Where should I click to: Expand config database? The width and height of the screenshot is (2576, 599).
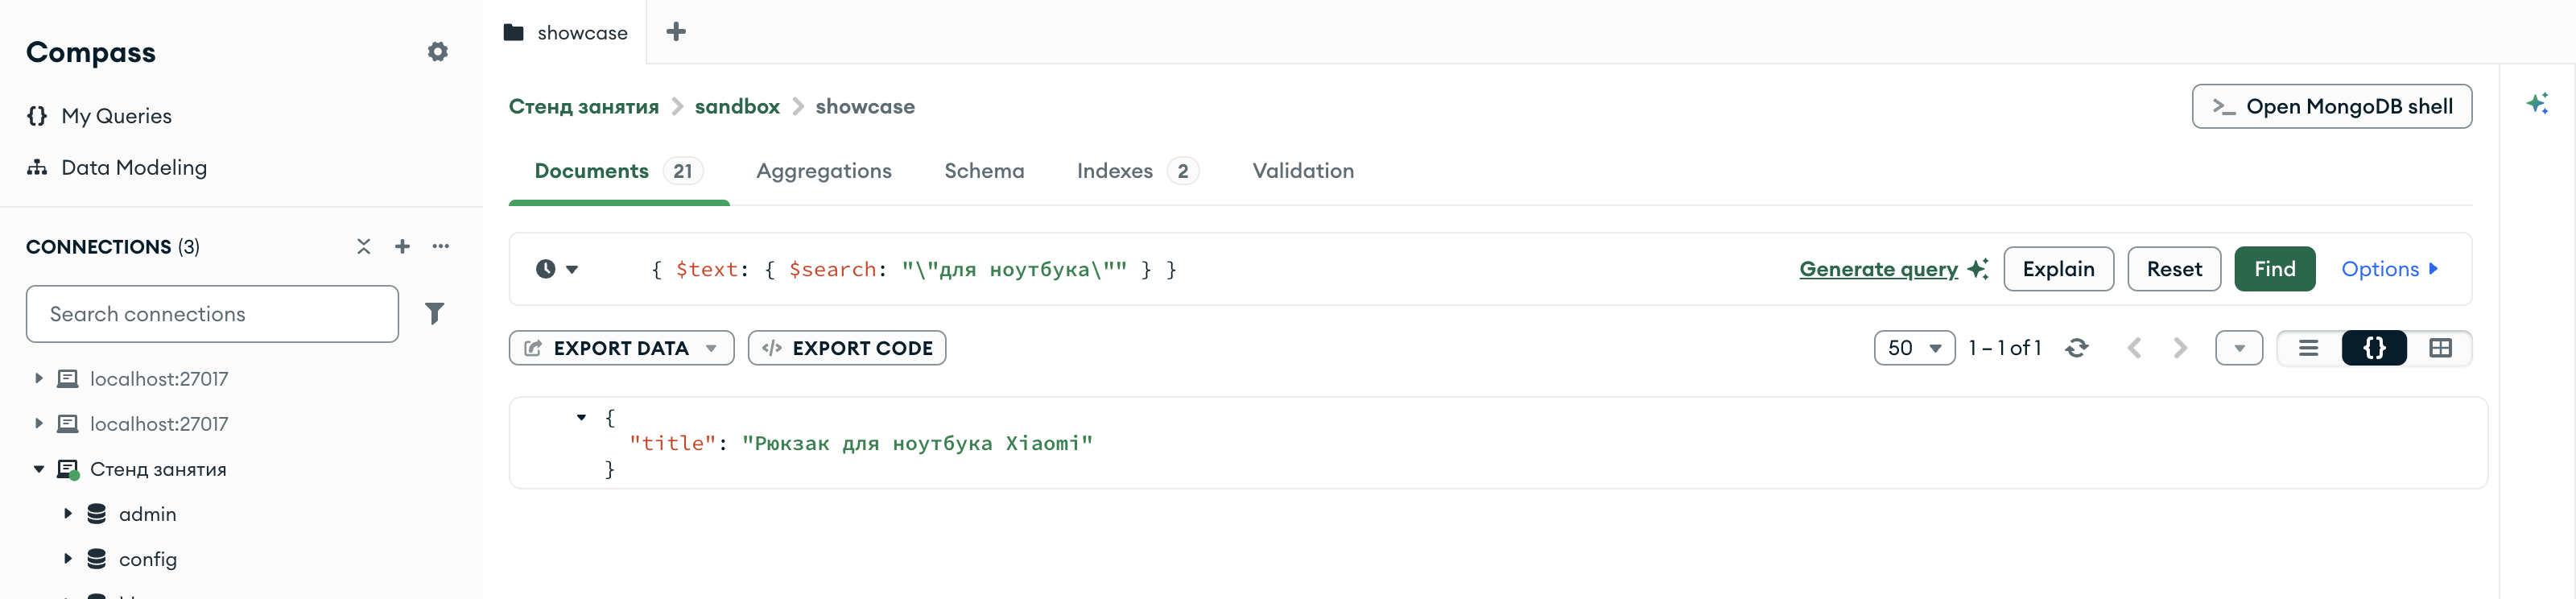[x=68, y=559]
